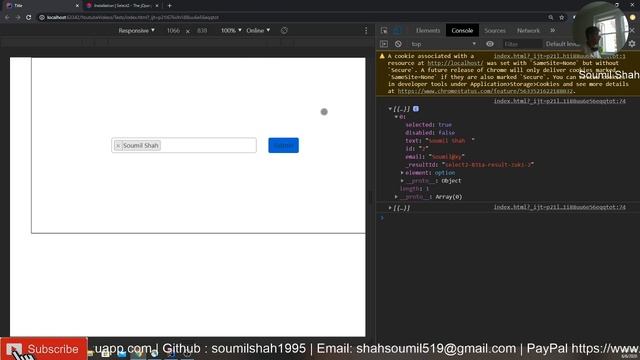Edit the viewport height value
The image size is (640, 360).
point(202,31)
